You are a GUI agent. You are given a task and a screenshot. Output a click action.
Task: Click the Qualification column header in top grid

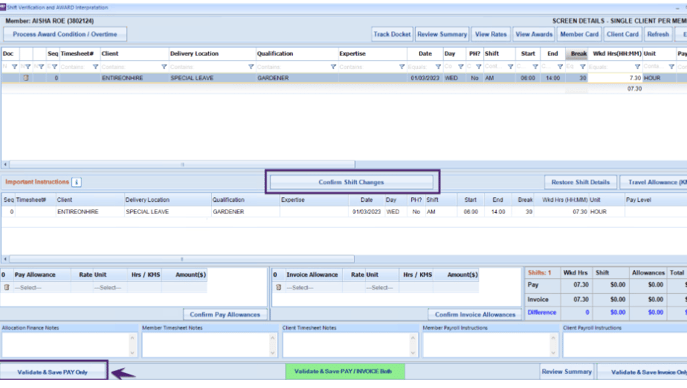click(x=297, y=53)
